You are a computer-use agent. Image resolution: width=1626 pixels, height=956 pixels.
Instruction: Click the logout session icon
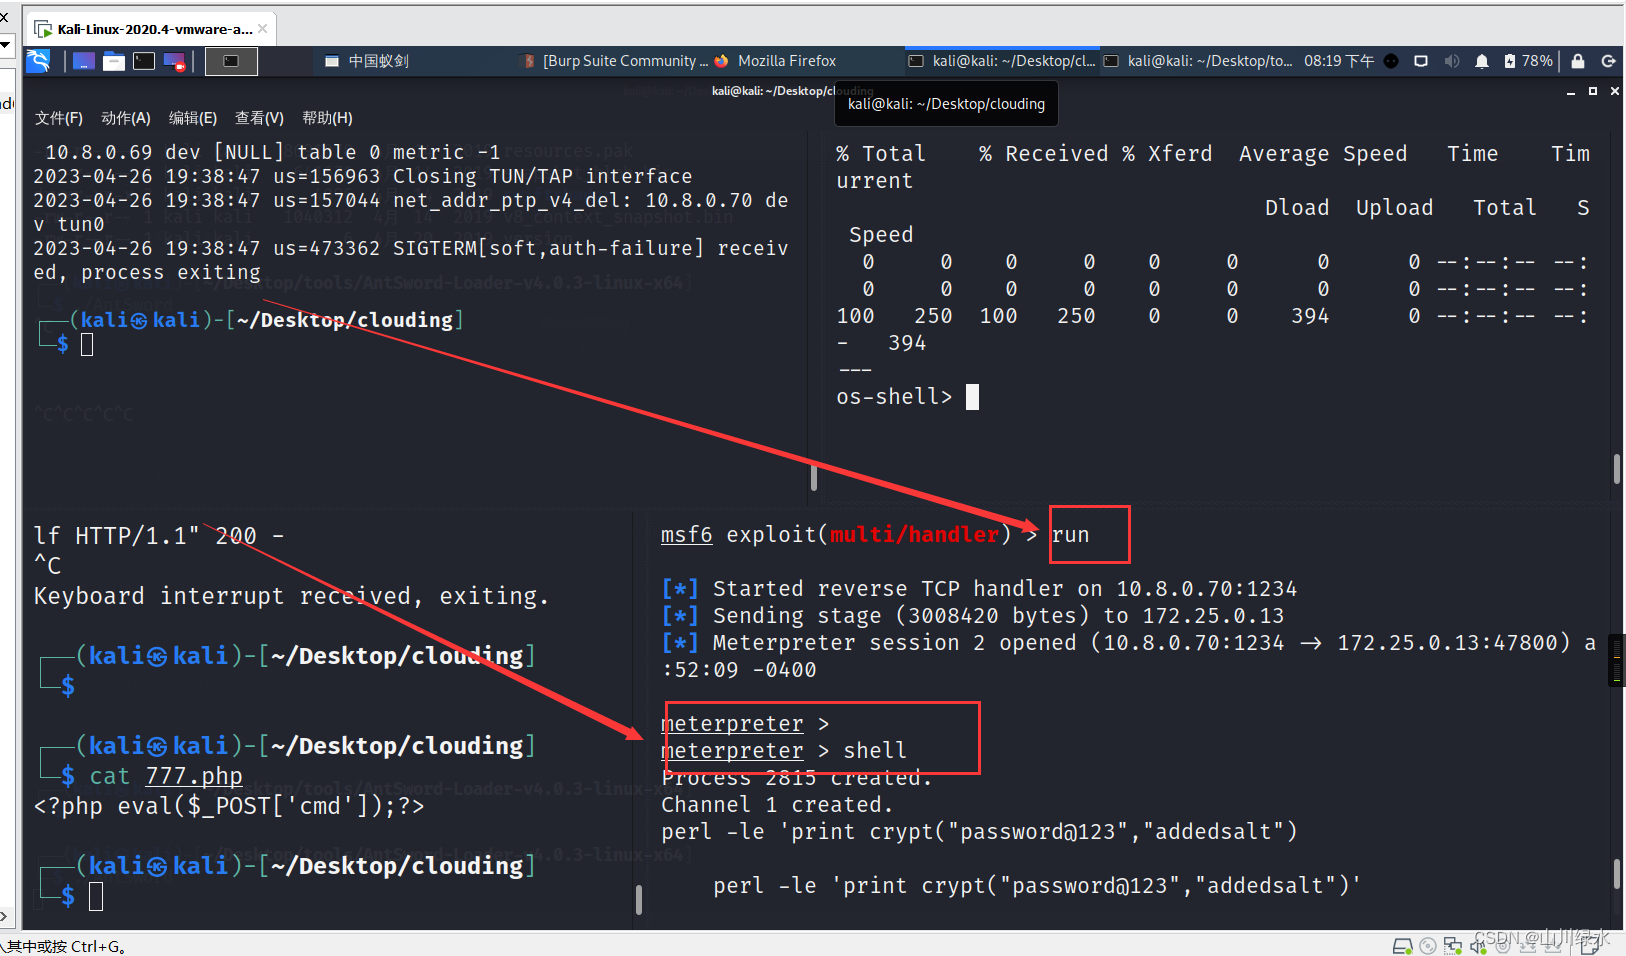pyautogui.click(x=1609, y=61)
